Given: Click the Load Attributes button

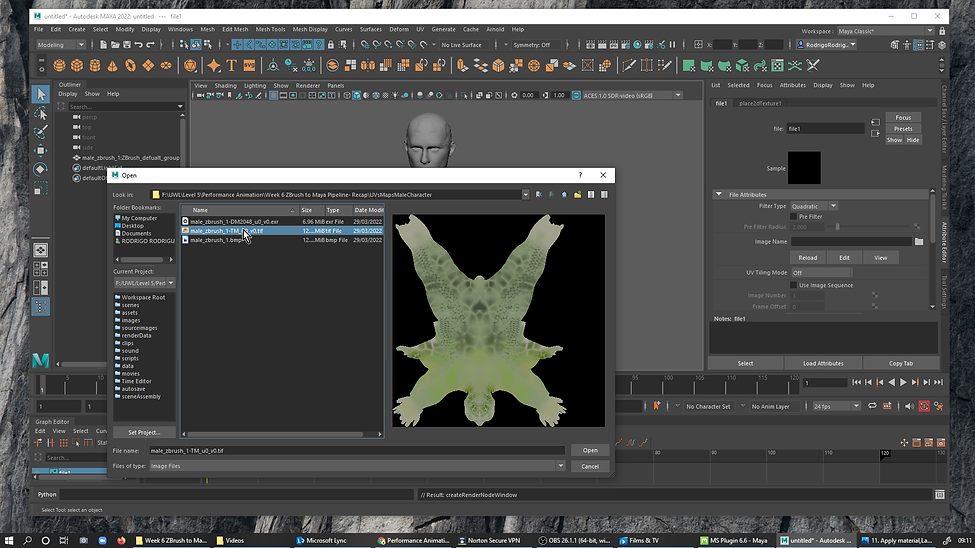Looking at the screenshot, I should (x=823, y=363).
